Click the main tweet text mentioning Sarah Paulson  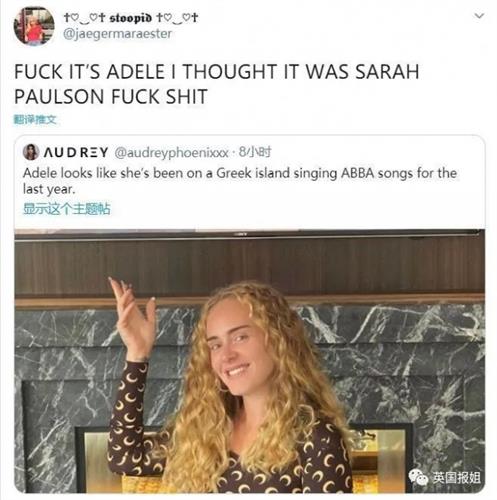click(x=217, y=84)
